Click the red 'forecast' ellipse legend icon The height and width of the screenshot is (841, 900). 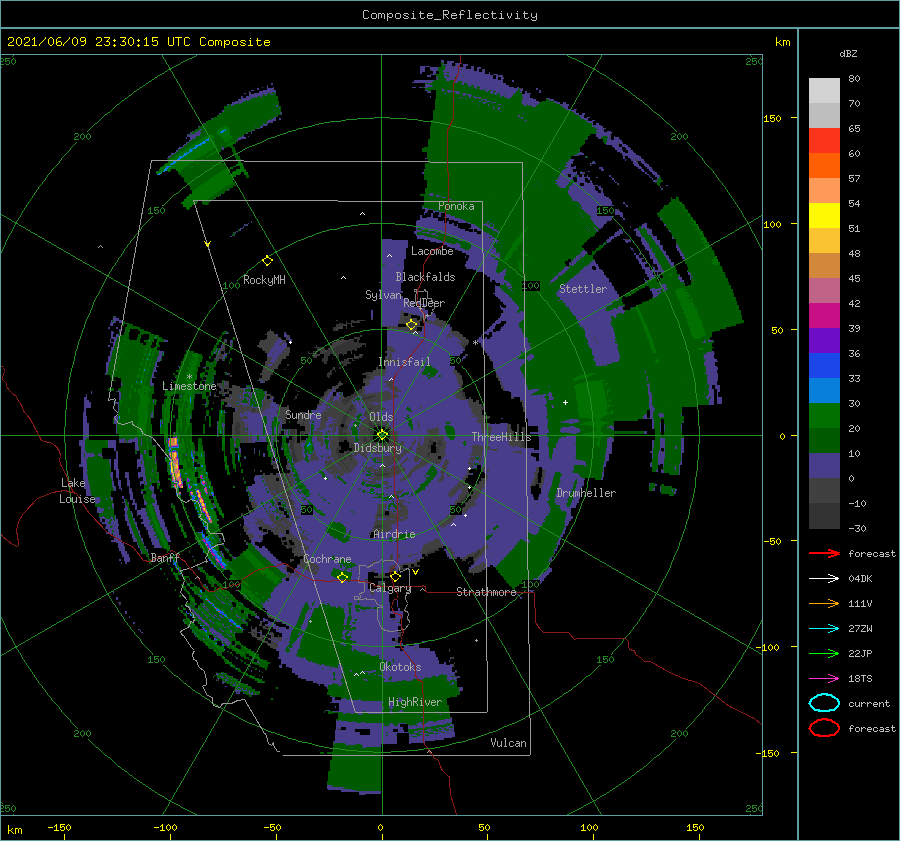click(x=824, y=728)
